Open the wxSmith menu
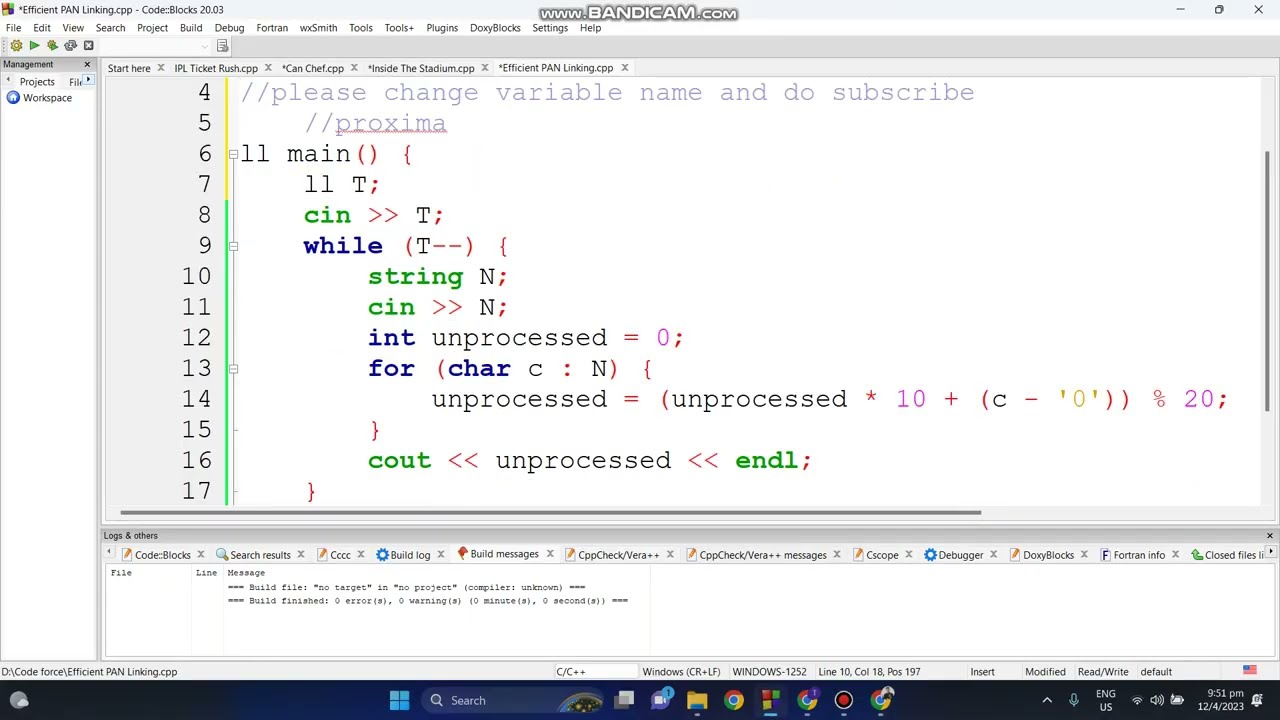The image size is (1280, 720). [318, 28]
